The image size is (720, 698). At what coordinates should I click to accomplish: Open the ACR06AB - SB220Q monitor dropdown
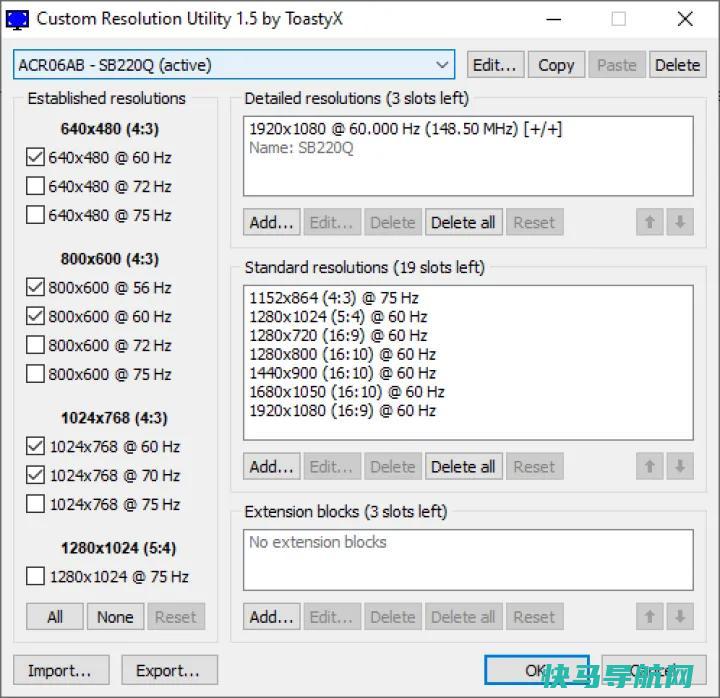point(234,65)
